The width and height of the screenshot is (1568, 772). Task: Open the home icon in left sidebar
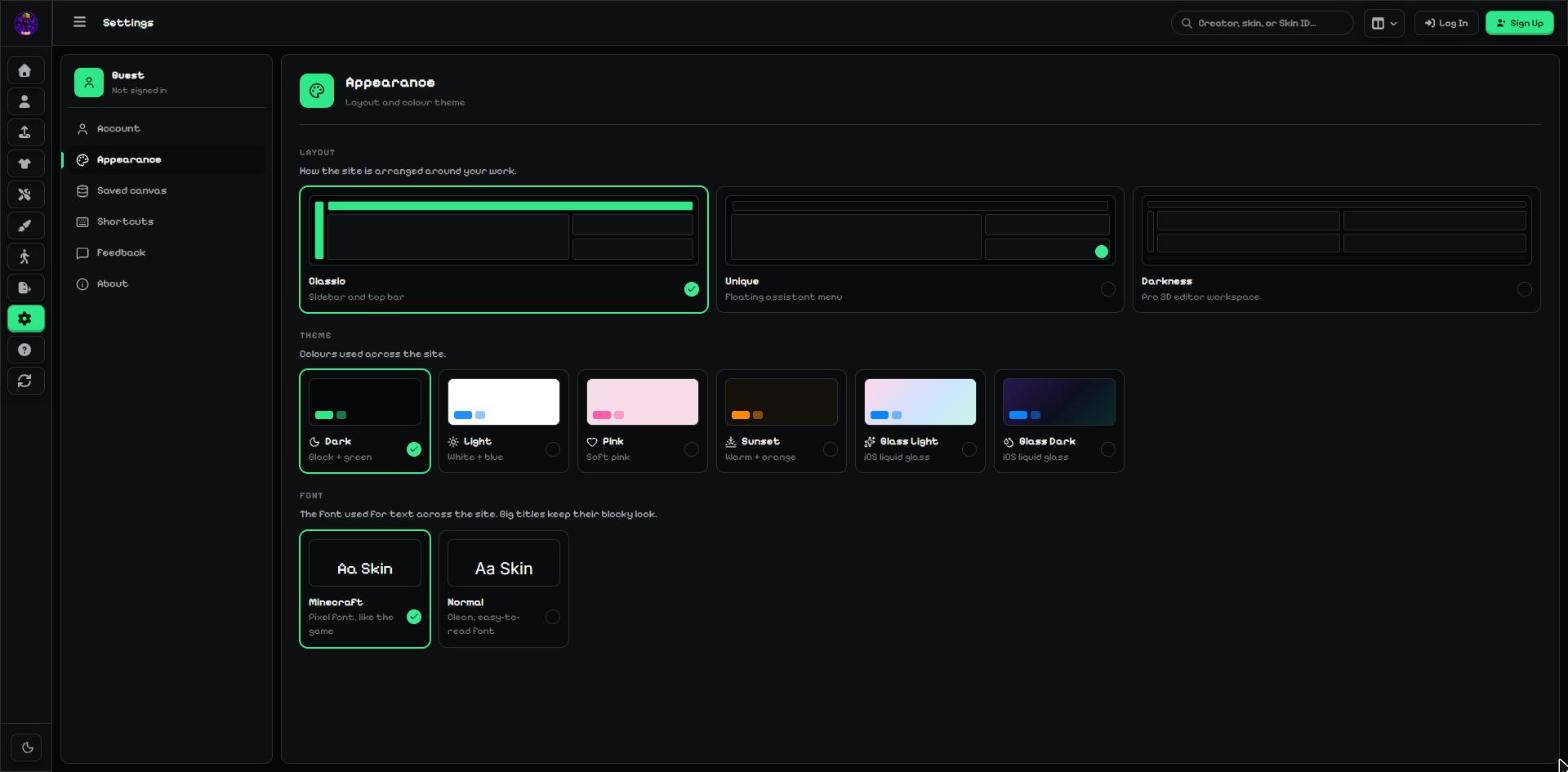coord(25,71)
